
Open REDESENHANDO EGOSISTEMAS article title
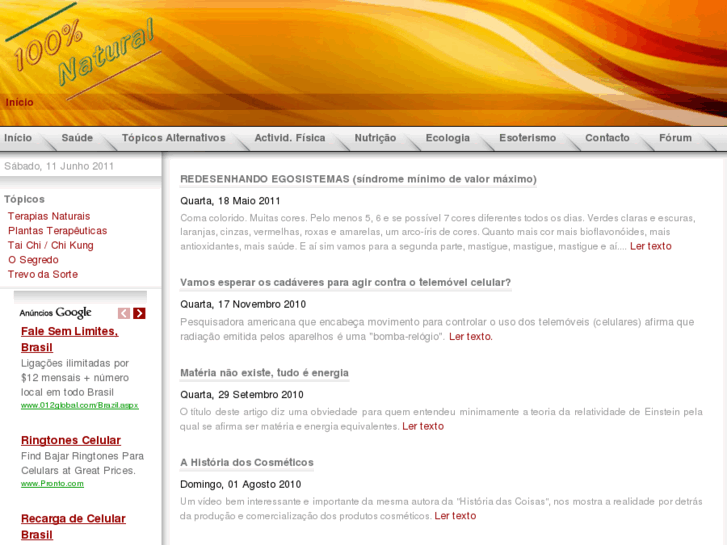358,180
